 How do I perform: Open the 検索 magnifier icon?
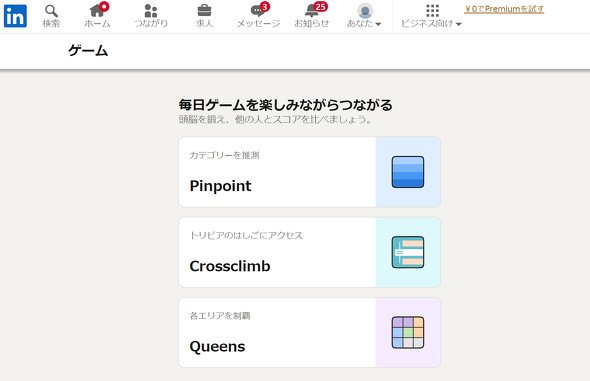tap(51, 11)
